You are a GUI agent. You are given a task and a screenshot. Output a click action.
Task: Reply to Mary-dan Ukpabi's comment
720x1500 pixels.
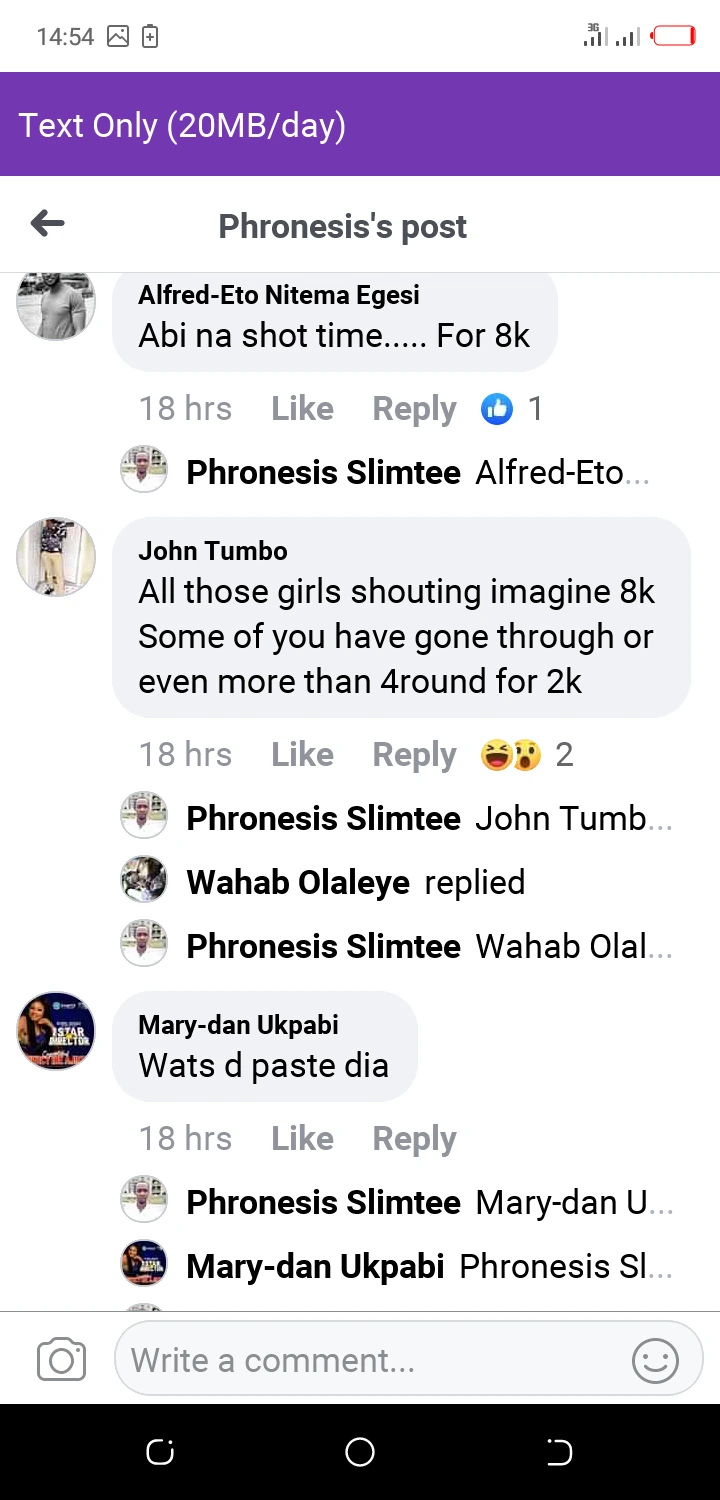click(414, 1138)
